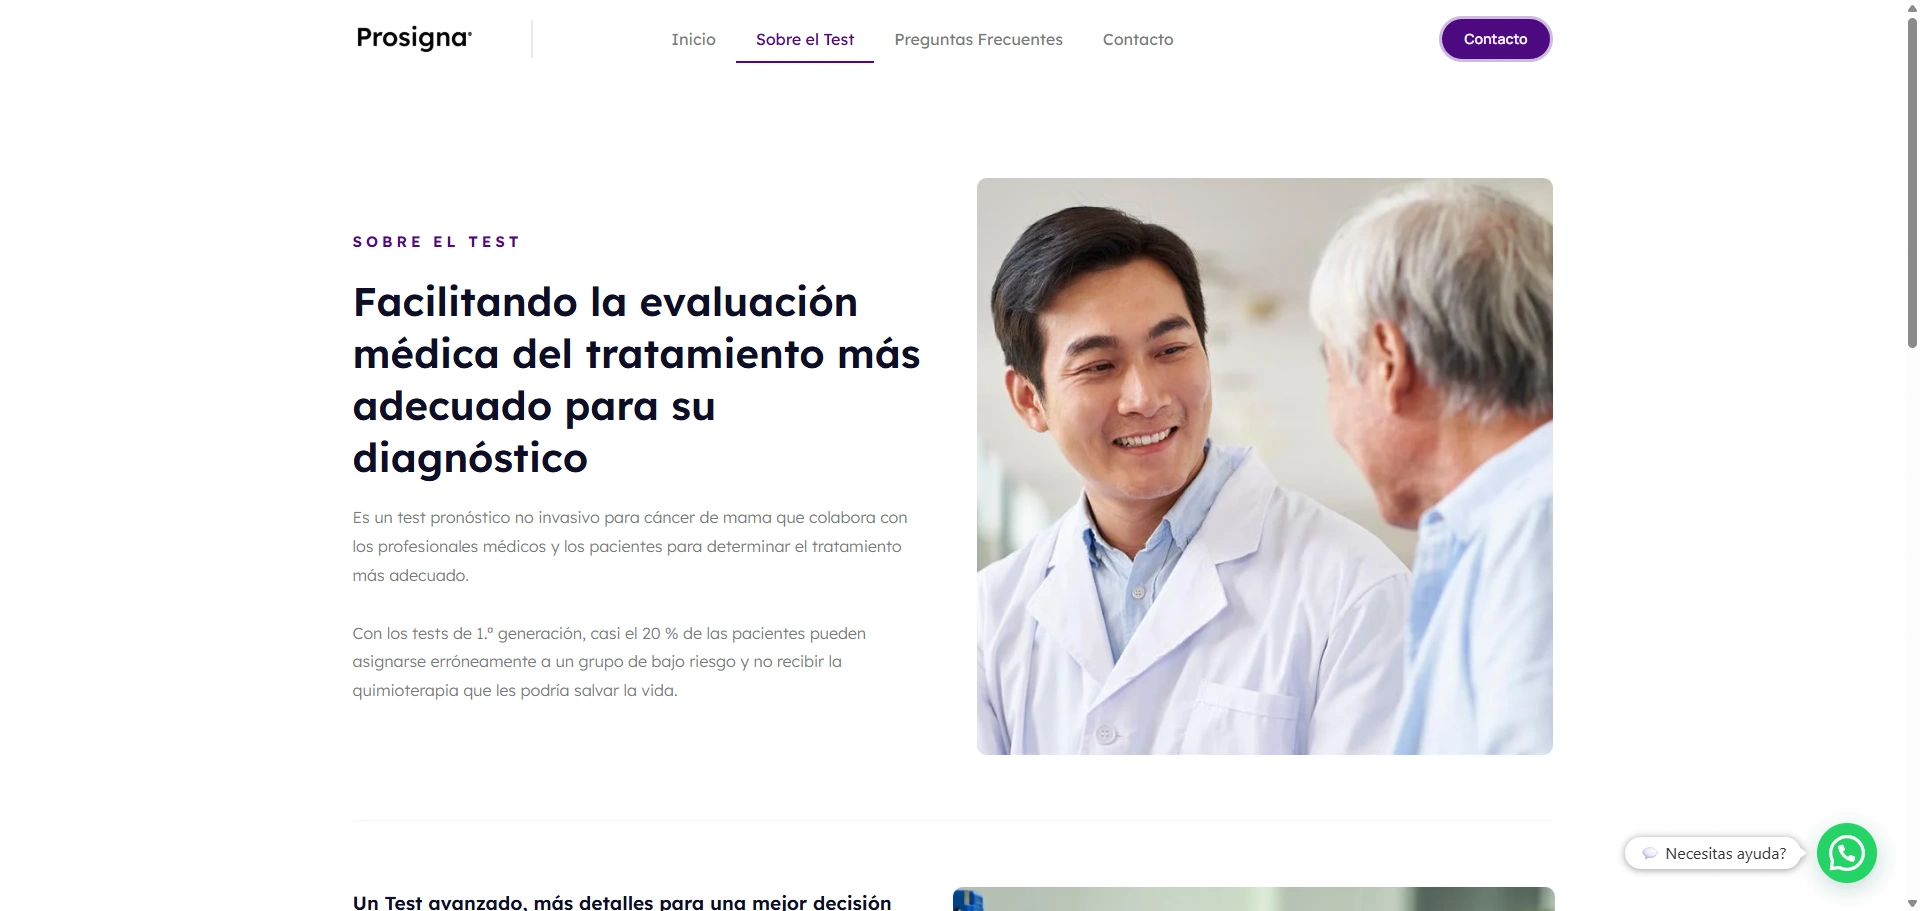Go to the Inicio menu item
Image resolution: width=1920 pixels, height=911 pixels.
click(693, 39)
